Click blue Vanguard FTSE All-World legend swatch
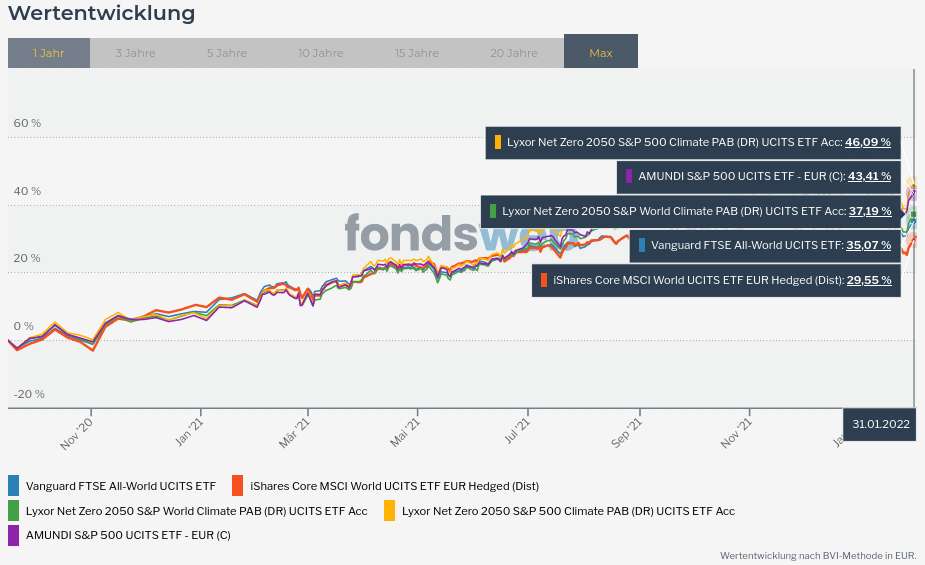 (x=14, y=486)
